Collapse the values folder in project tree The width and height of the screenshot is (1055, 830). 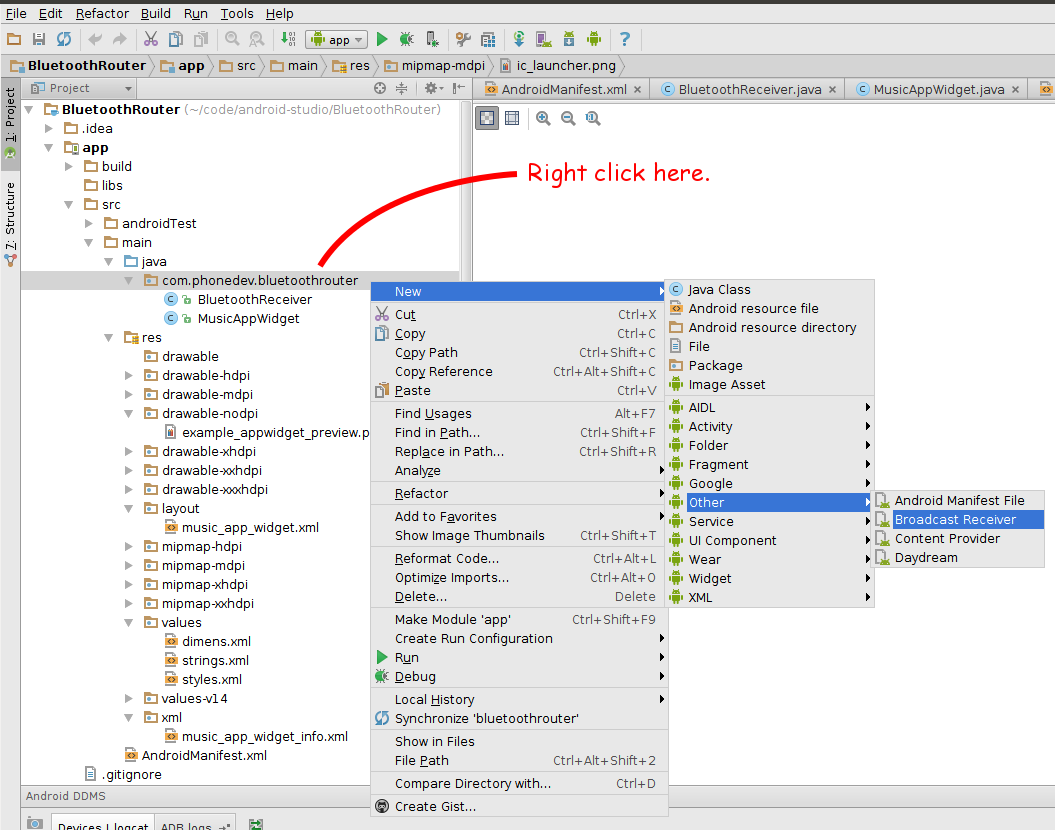(x=128, y=622)
